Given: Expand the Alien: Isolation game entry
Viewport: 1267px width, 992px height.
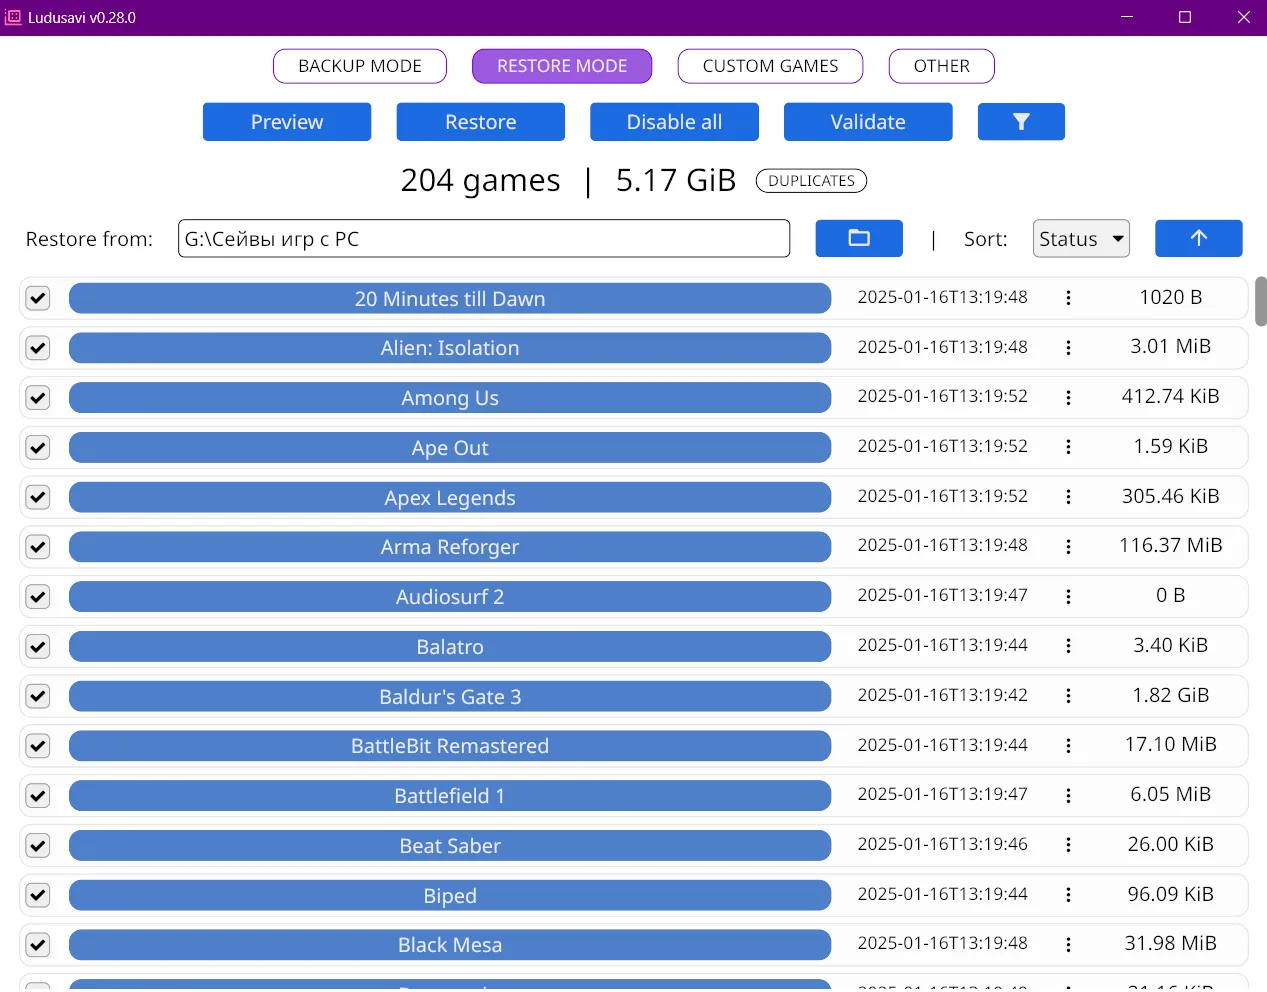Looking at the screenshot, I should [450, 348].
